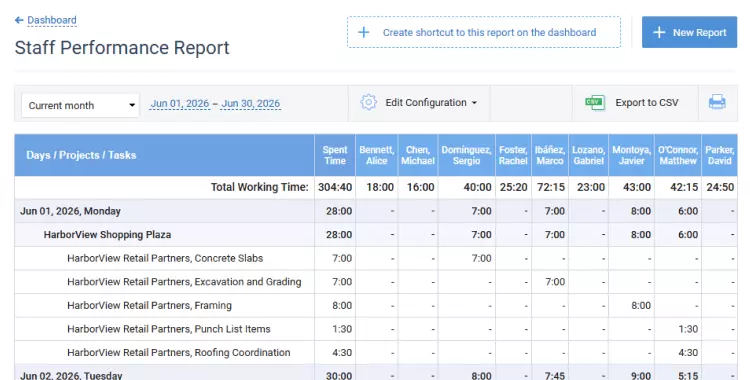The width and height of the screenshot is (750, 380).
Task: Click the Spent Time column header
Action: click(x=335, y=155)
